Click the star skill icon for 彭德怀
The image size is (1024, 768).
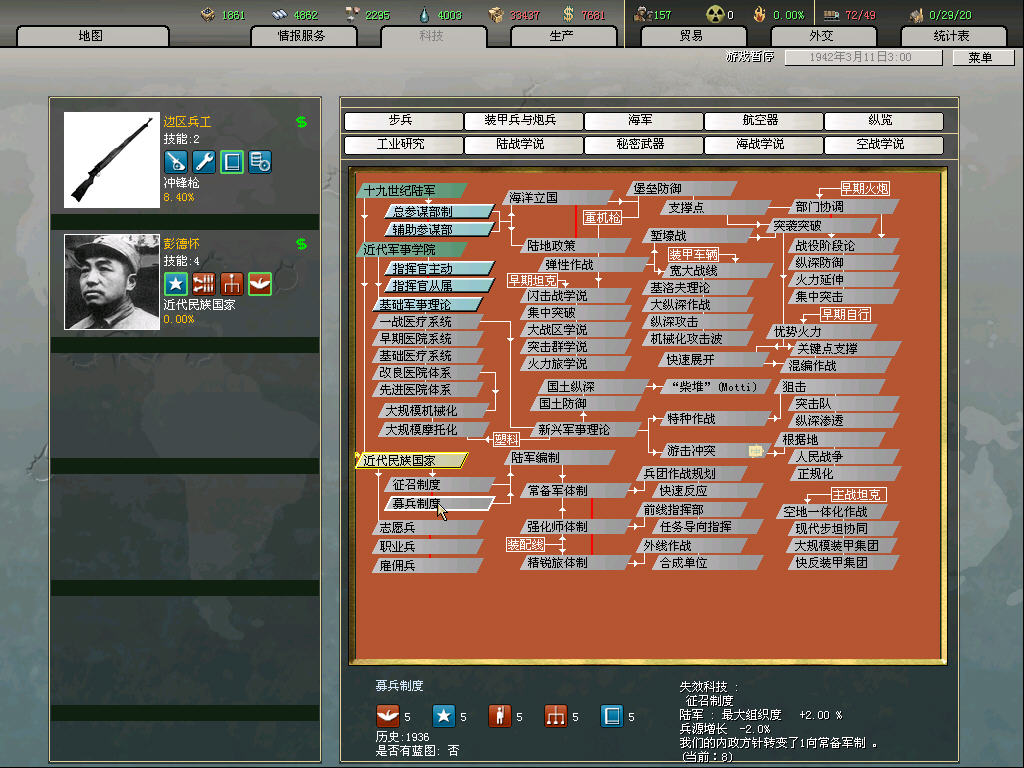pos(176,283)
